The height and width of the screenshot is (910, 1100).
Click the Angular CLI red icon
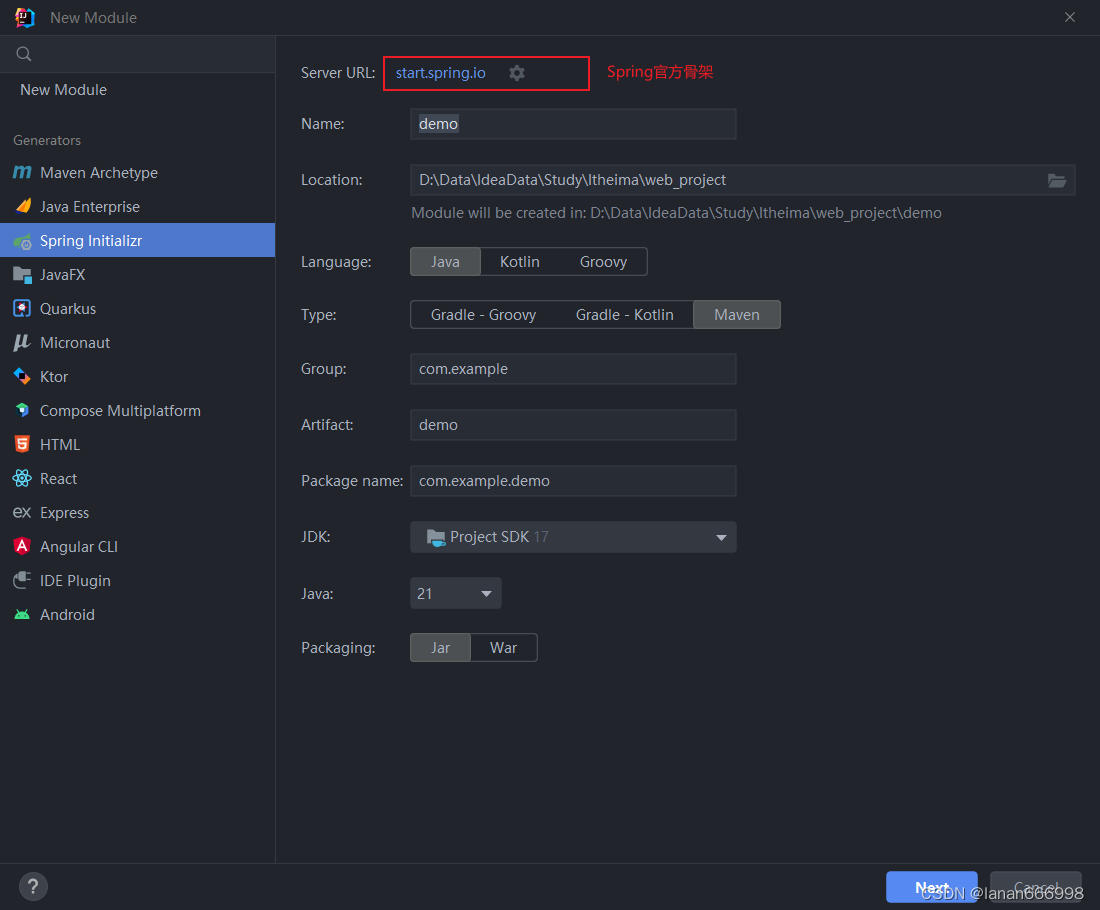(22, 547)
